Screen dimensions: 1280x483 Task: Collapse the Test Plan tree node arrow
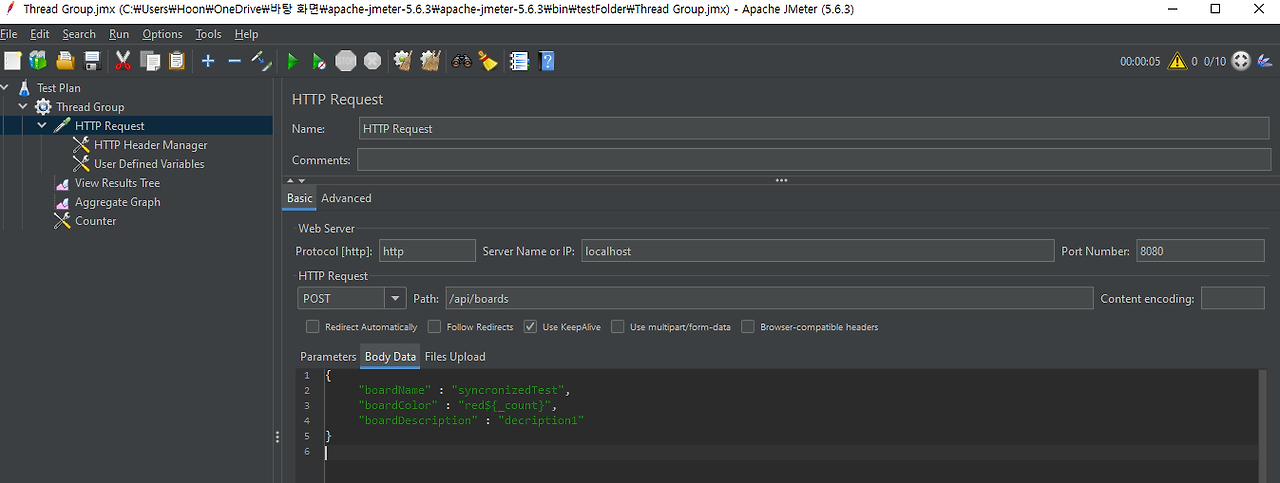pyautogui.click(x=5, y=88)
